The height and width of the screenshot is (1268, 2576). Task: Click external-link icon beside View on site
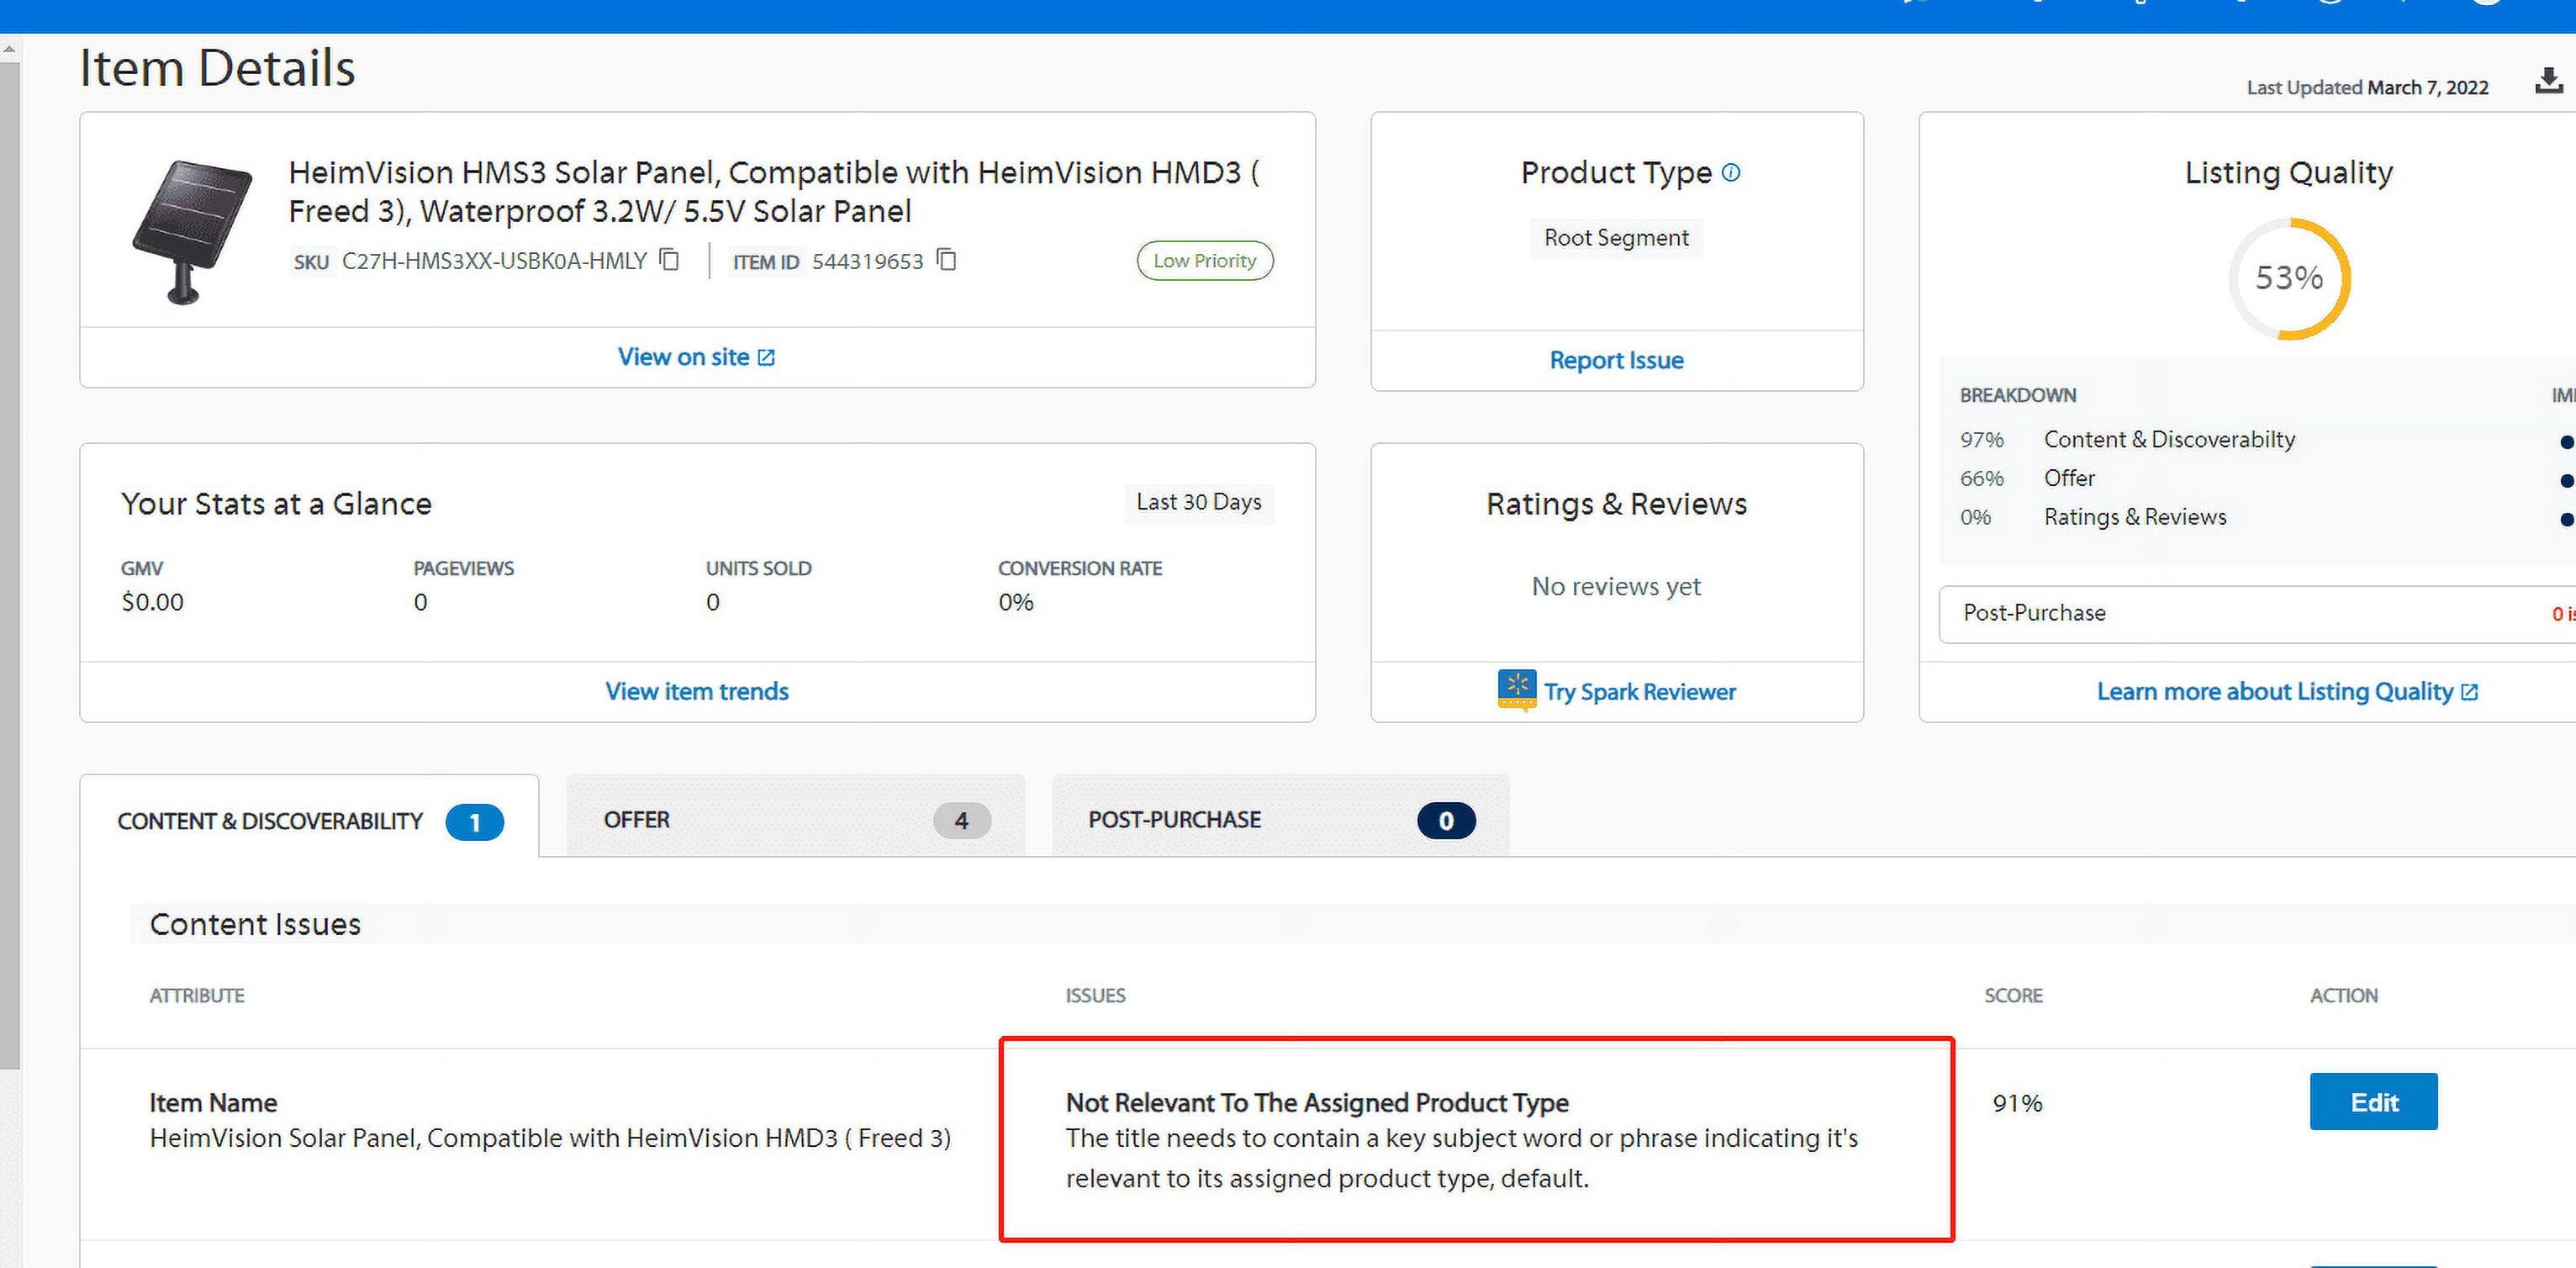pyautogui.click(x=767, y=358)
